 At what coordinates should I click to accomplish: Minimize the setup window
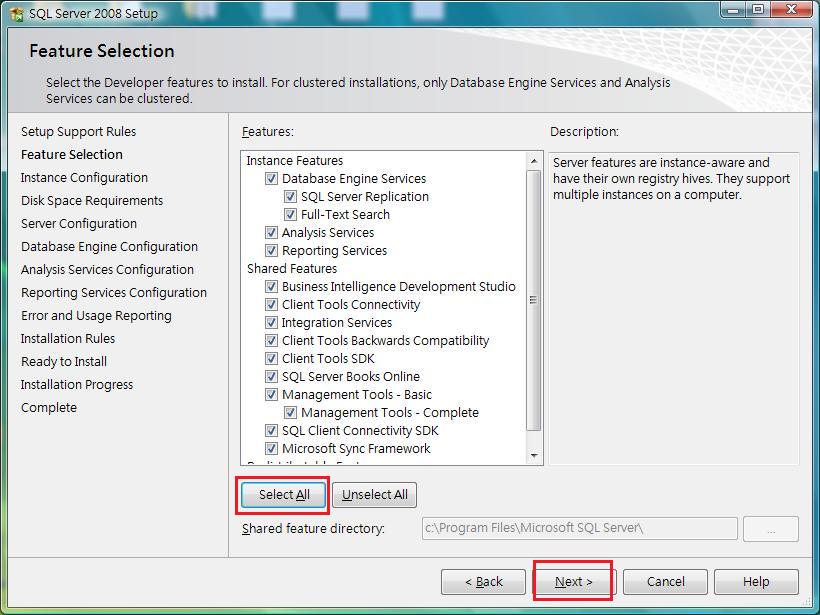click(x=733, y=10)
